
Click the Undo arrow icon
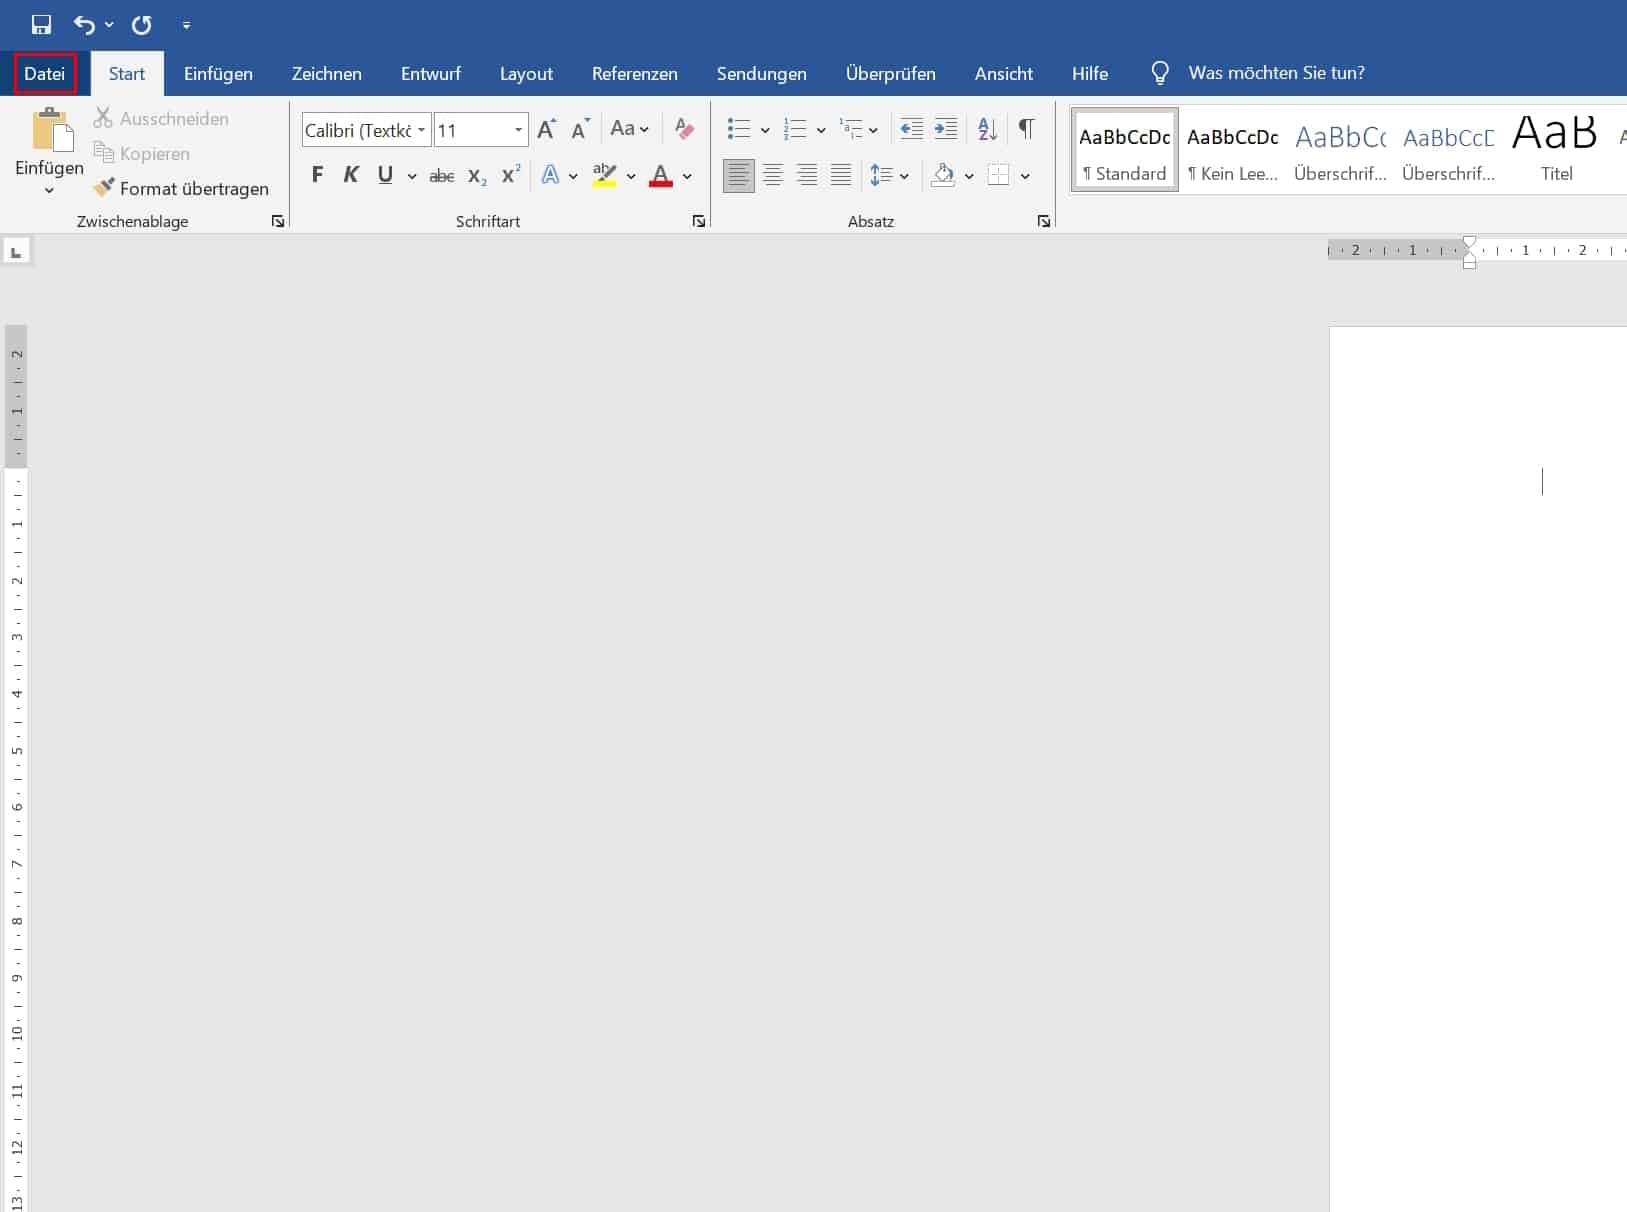(84, 25)
